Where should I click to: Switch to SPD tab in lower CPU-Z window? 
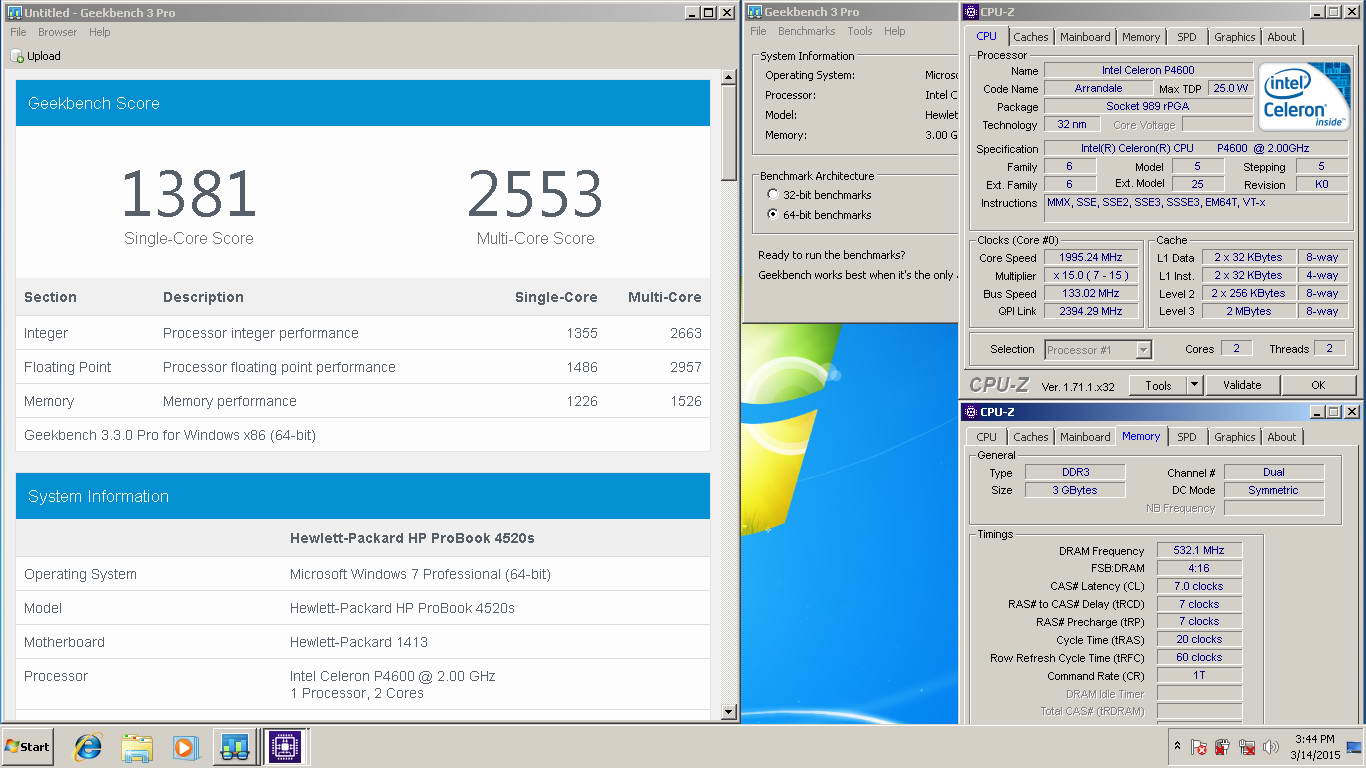coord(1186,437)
